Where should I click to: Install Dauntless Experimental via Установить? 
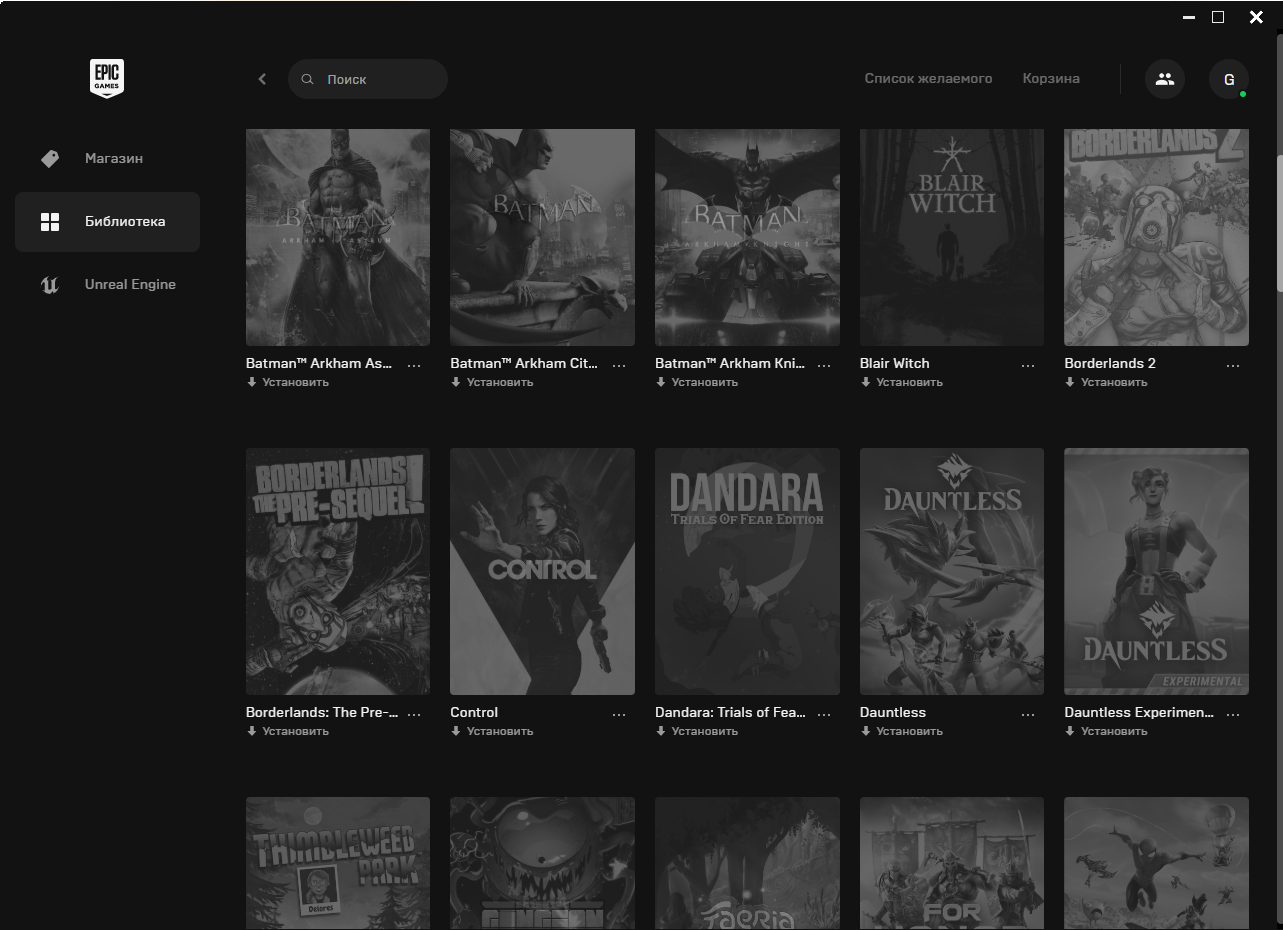point(1106,731)
